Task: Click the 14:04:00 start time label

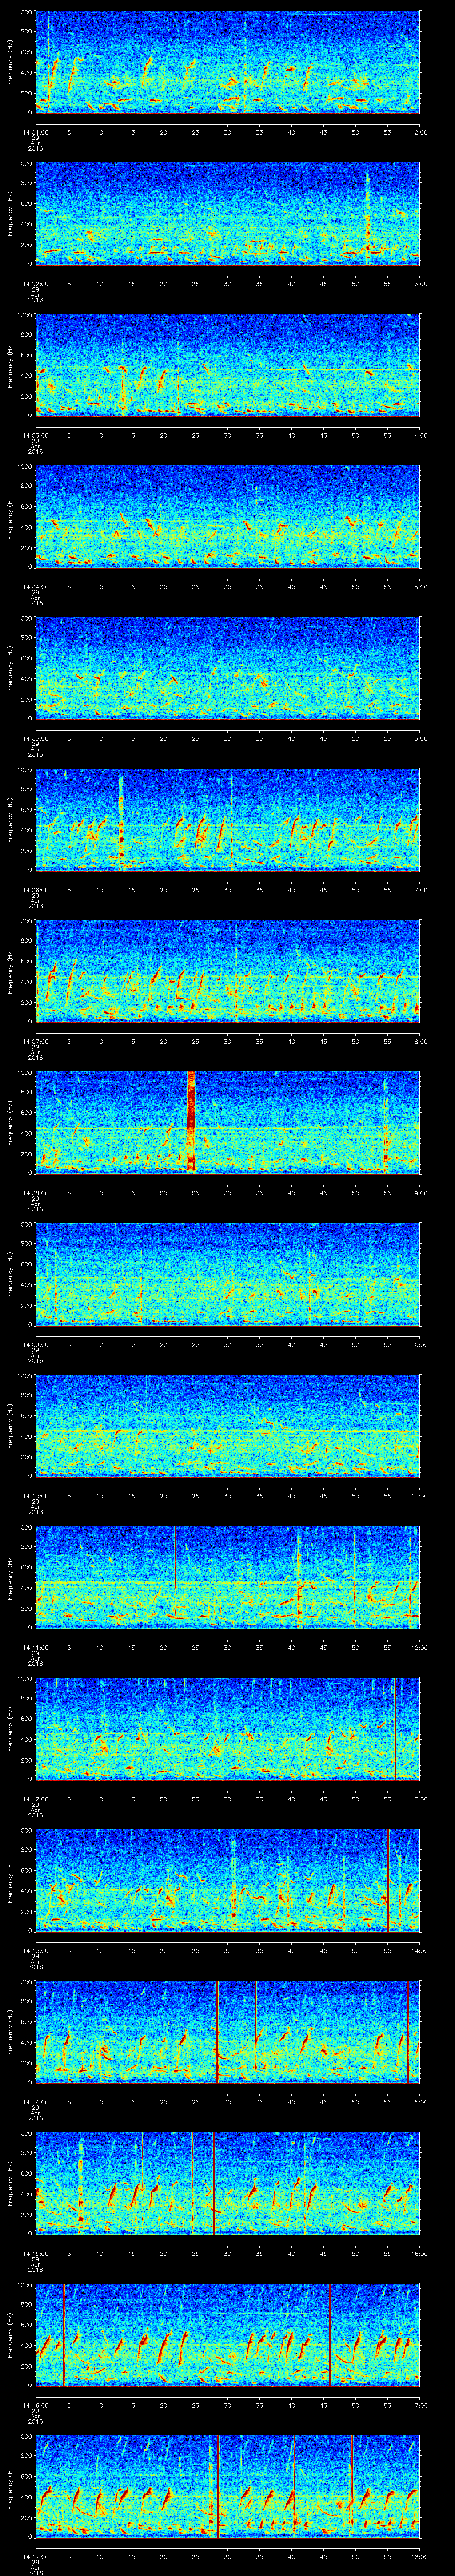Action: pyautogui.click(x=35, y=586)
